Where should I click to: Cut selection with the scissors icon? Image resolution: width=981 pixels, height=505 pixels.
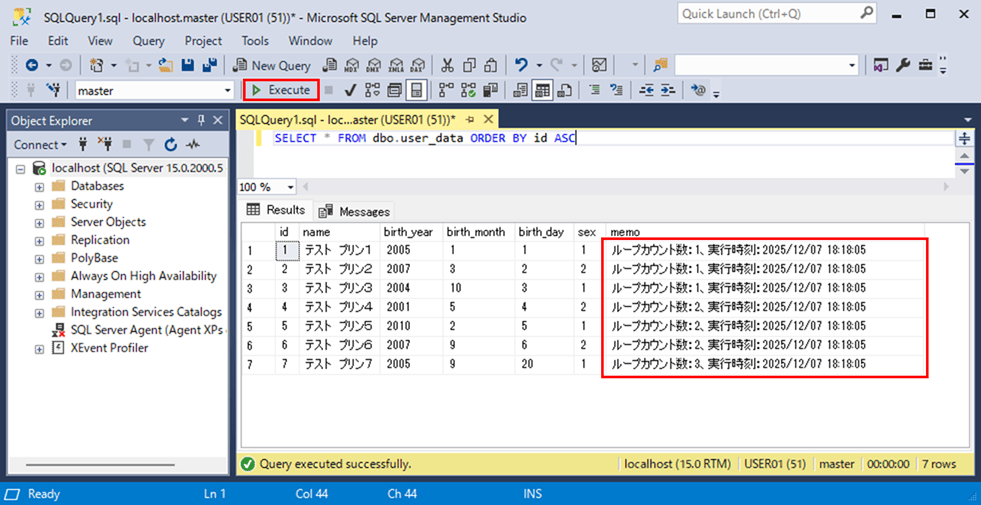click(x=447, y=65)
